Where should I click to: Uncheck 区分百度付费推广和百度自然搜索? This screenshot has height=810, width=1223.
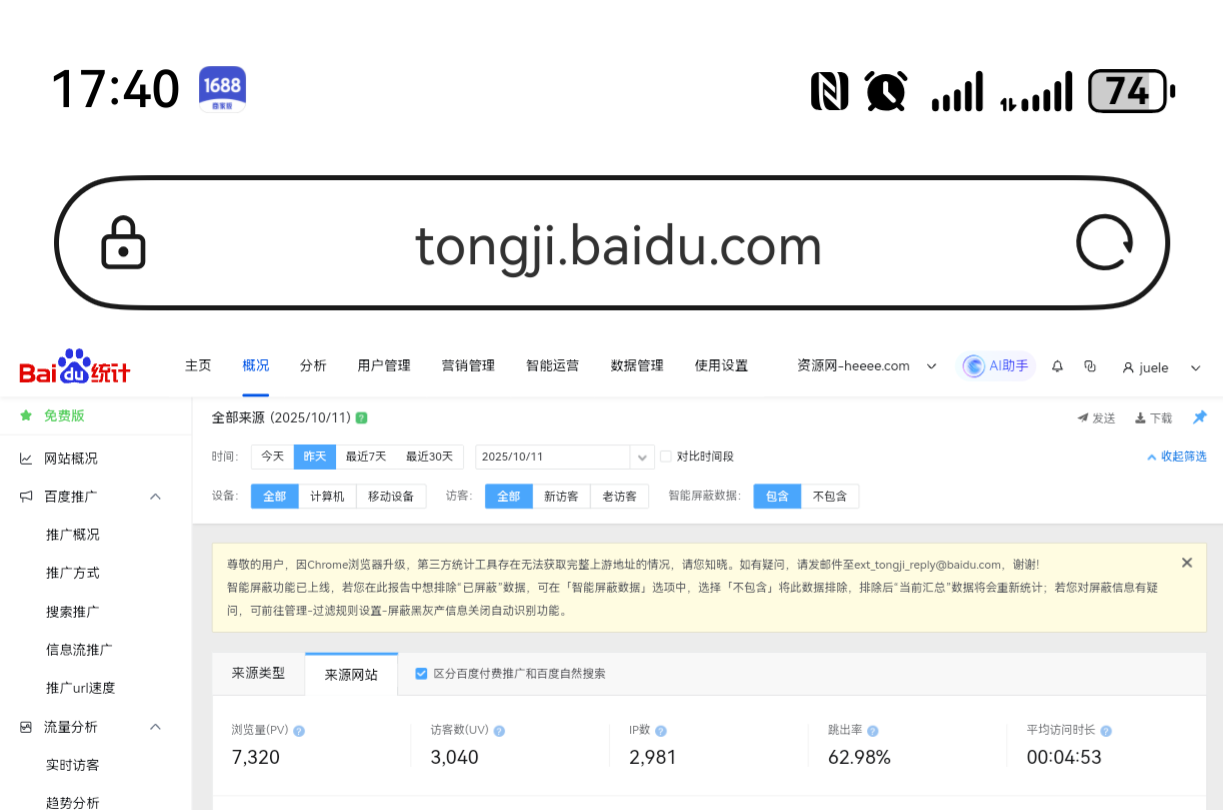421,674
